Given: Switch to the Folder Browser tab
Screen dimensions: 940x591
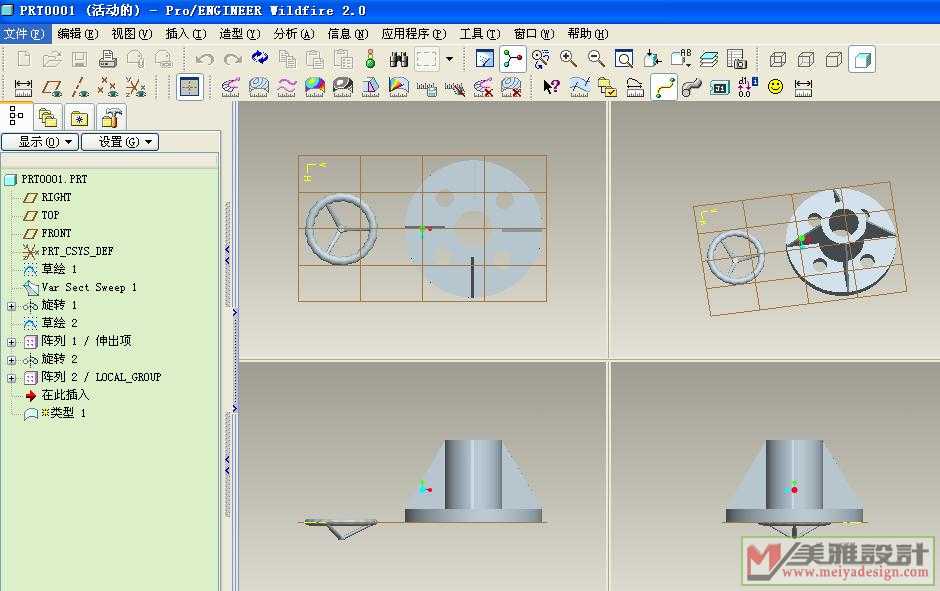Looking at the screenshot, I should 47,117.
